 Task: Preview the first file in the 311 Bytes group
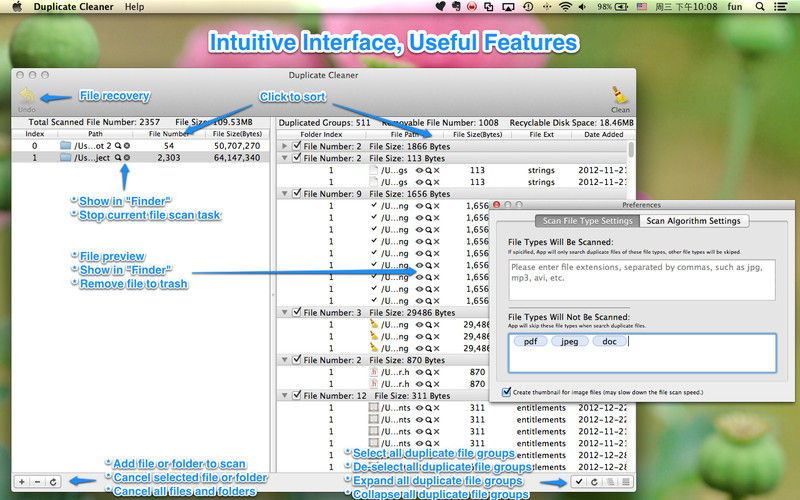419,408
